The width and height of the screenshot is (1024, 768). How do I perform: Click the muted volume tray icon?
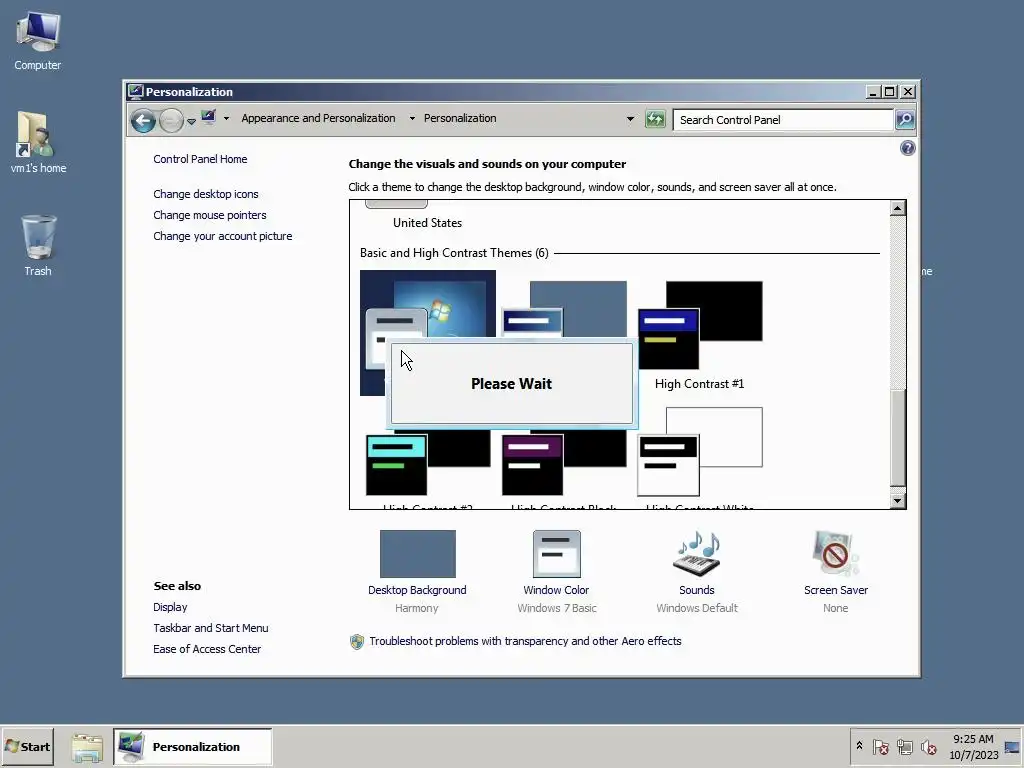pyautogui.click(x=928, y=746)
